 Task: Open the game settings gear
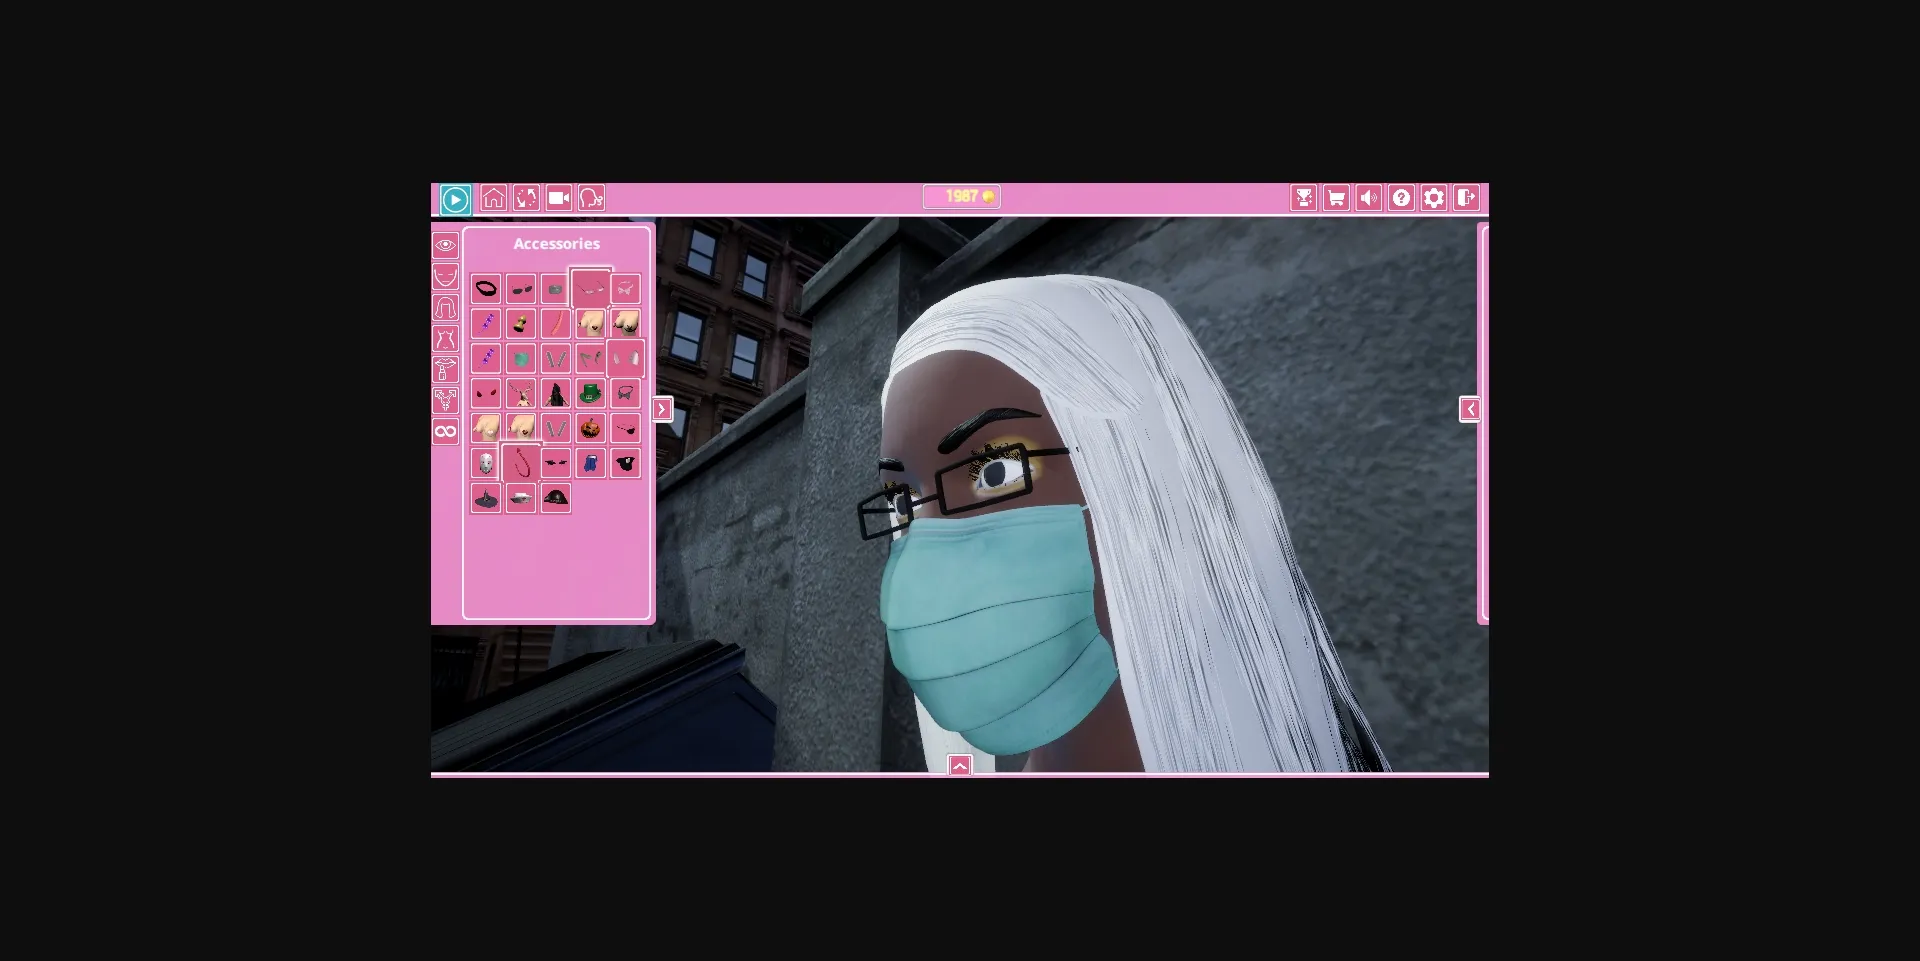[x=1434, y=198]
